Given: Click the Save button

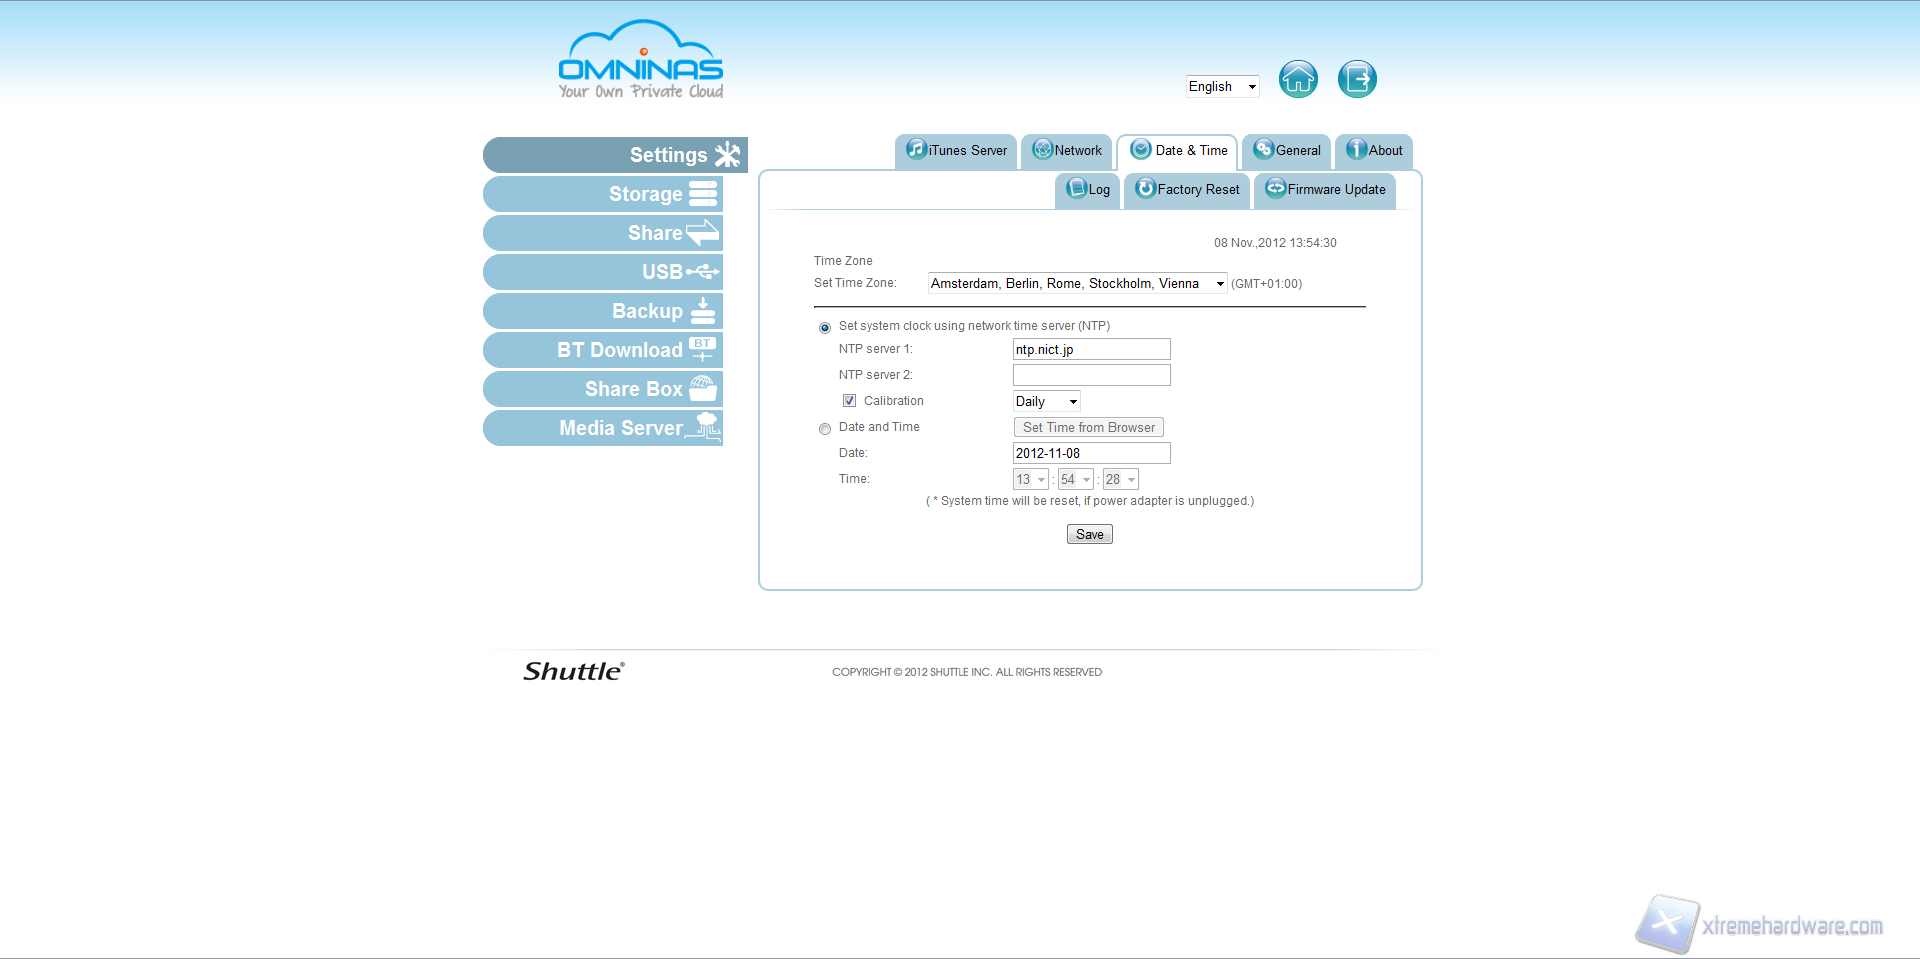Looking at the screenshot, I should (x=1089, y=535).
